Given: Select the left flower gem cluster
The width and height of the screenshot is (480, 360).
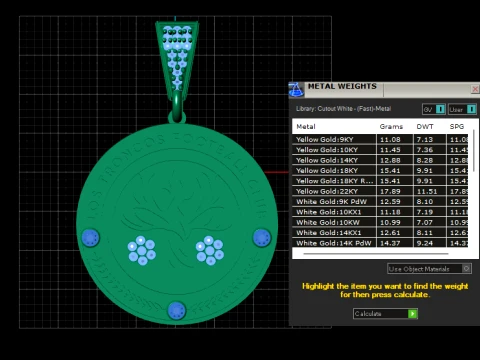Looking at the screenshot, I should pyautogui.click(x=142, y=250).
